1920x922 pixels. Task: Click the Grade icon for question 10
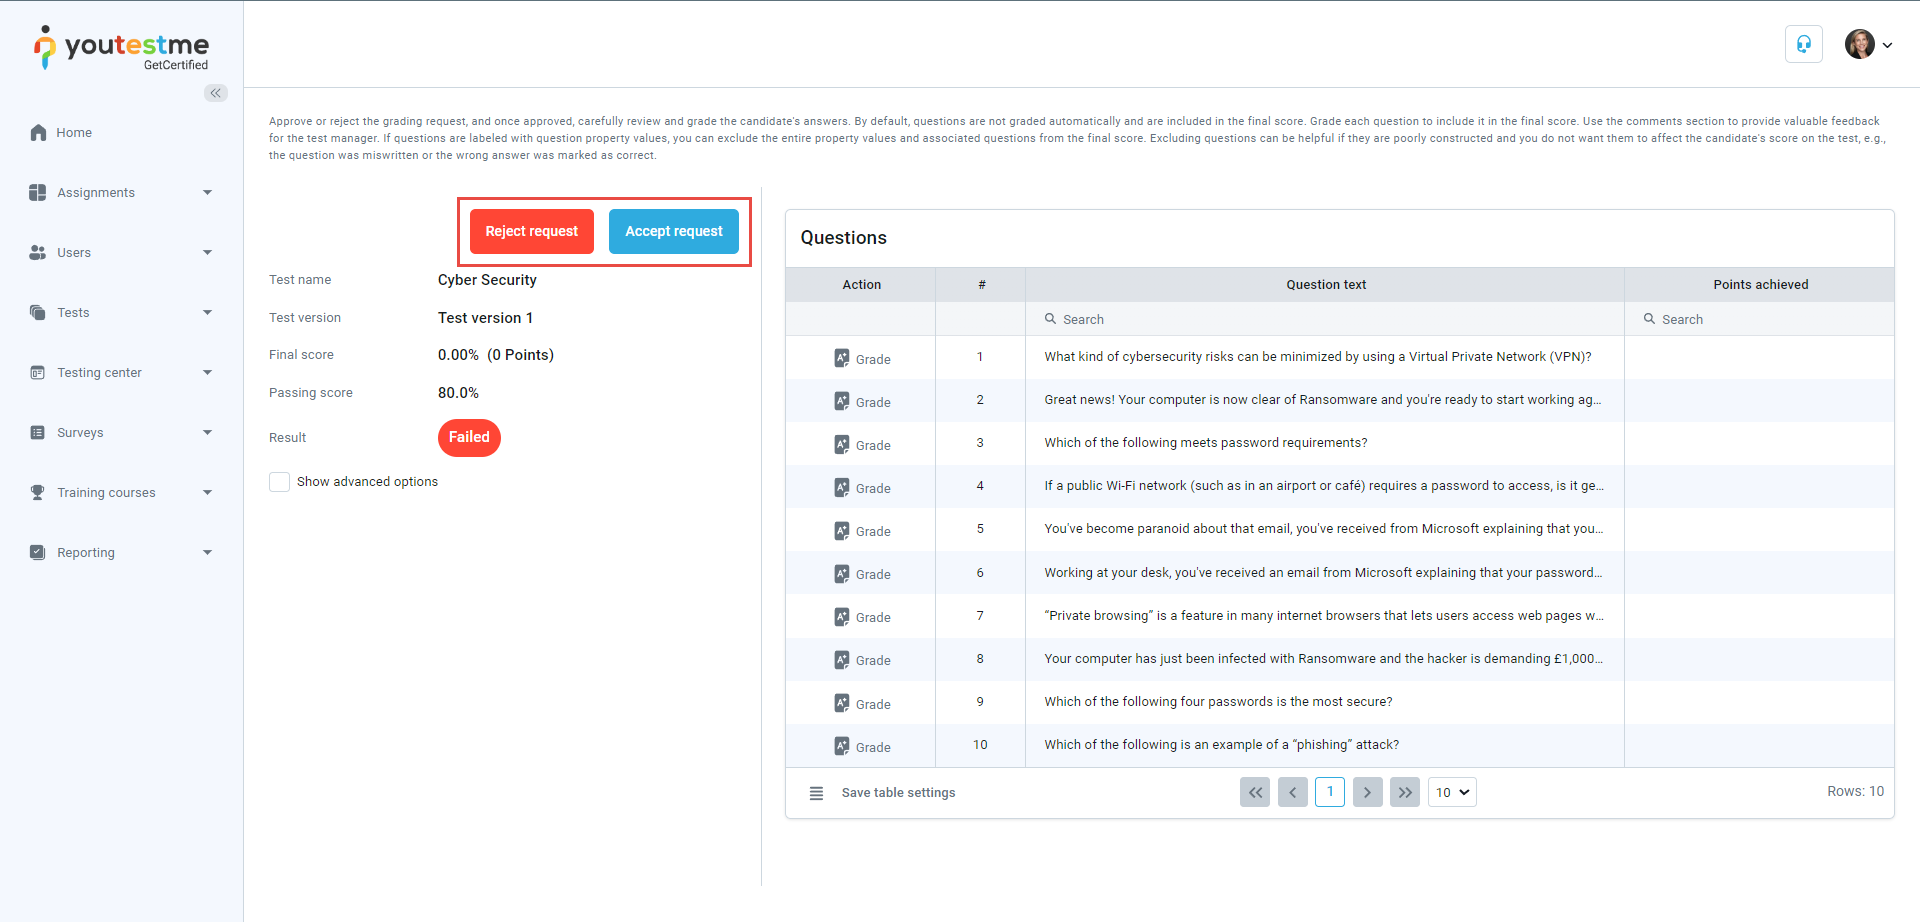(842, 746)
